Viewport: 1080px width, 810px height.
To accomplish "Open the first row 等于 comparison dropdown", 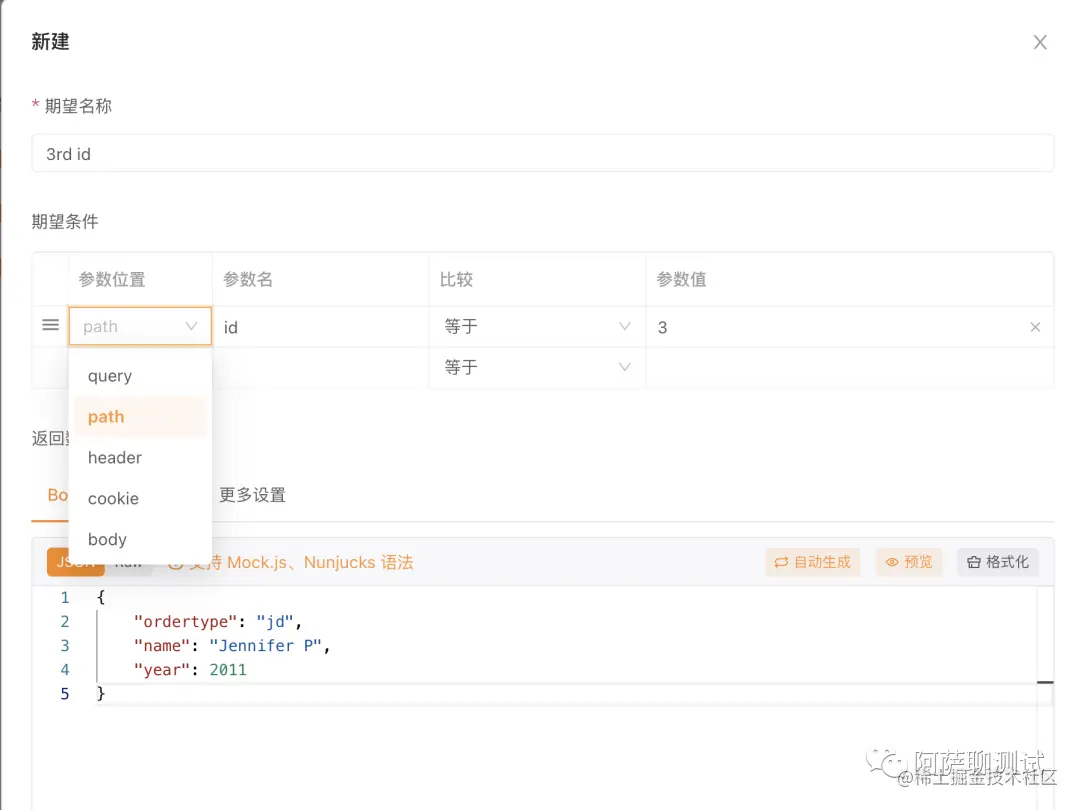I will tap(537, 326).
